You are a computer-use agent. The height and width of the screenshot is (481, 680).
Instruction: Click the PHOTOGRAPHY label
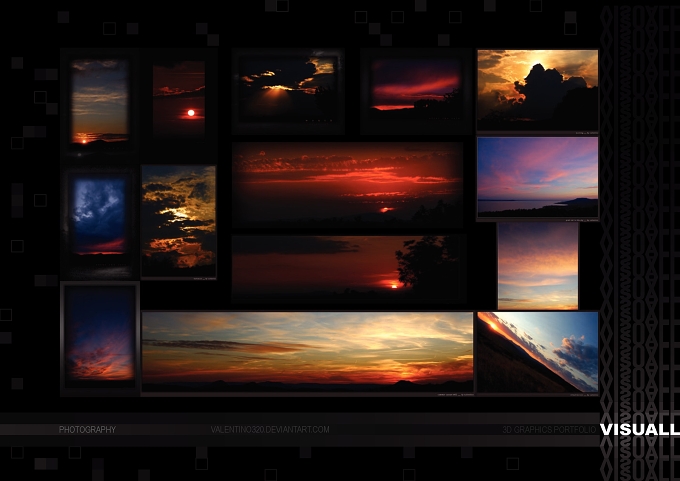[87, 430]
